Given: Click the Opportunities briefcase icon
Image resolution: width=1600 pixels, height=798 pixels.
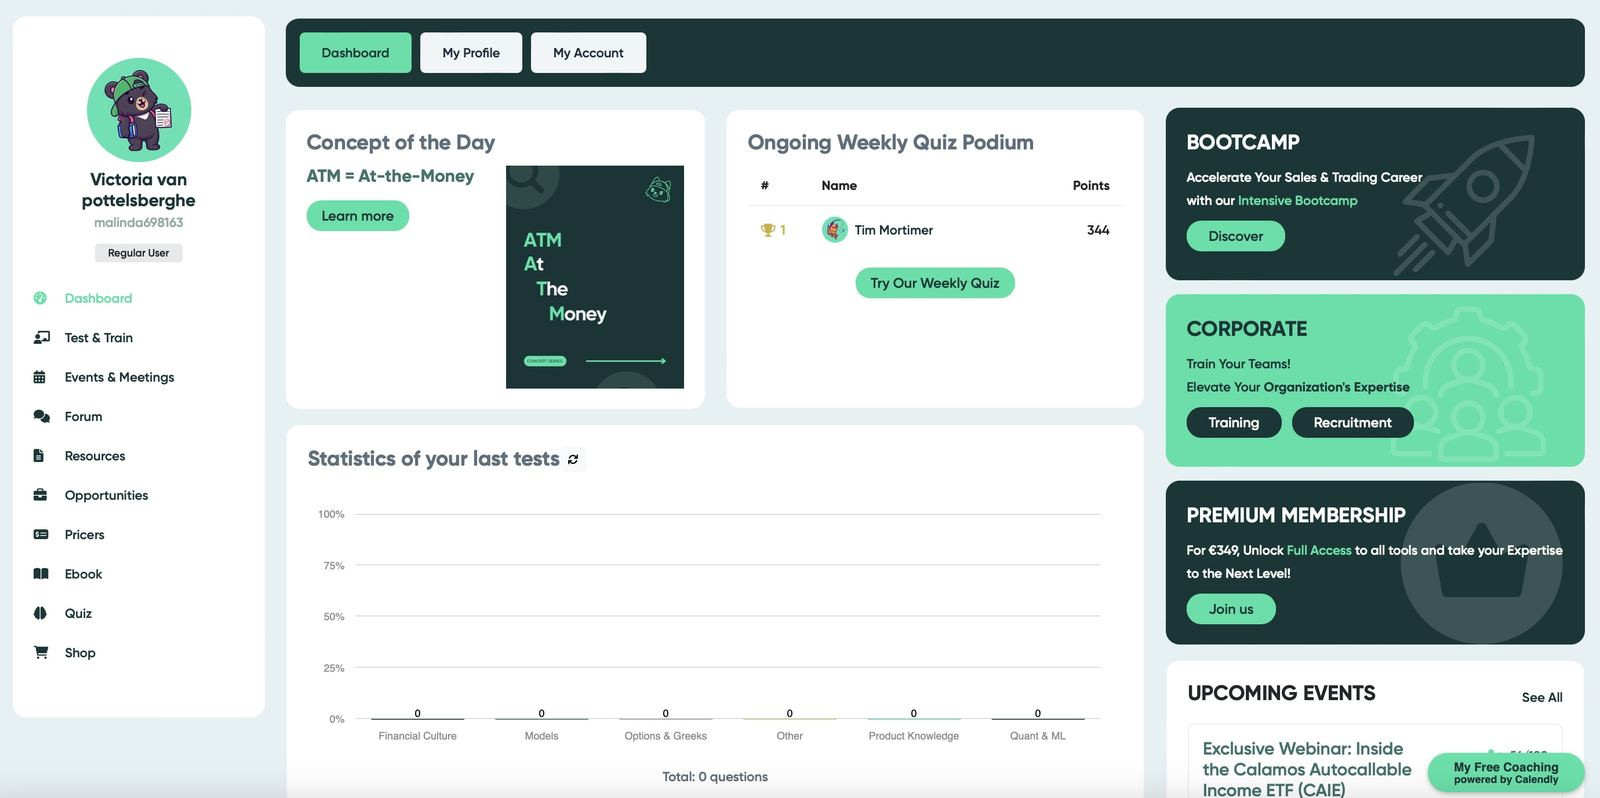Looking at the screenshot, I should pos(40,495).
